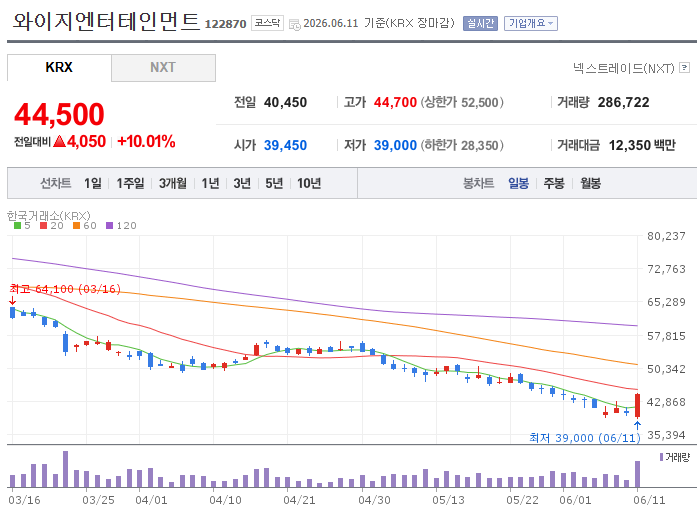The width and height of the screenshot is (697, 519).
Task: Select the 월봉 monthly candle chart
Action: point(590,183)
